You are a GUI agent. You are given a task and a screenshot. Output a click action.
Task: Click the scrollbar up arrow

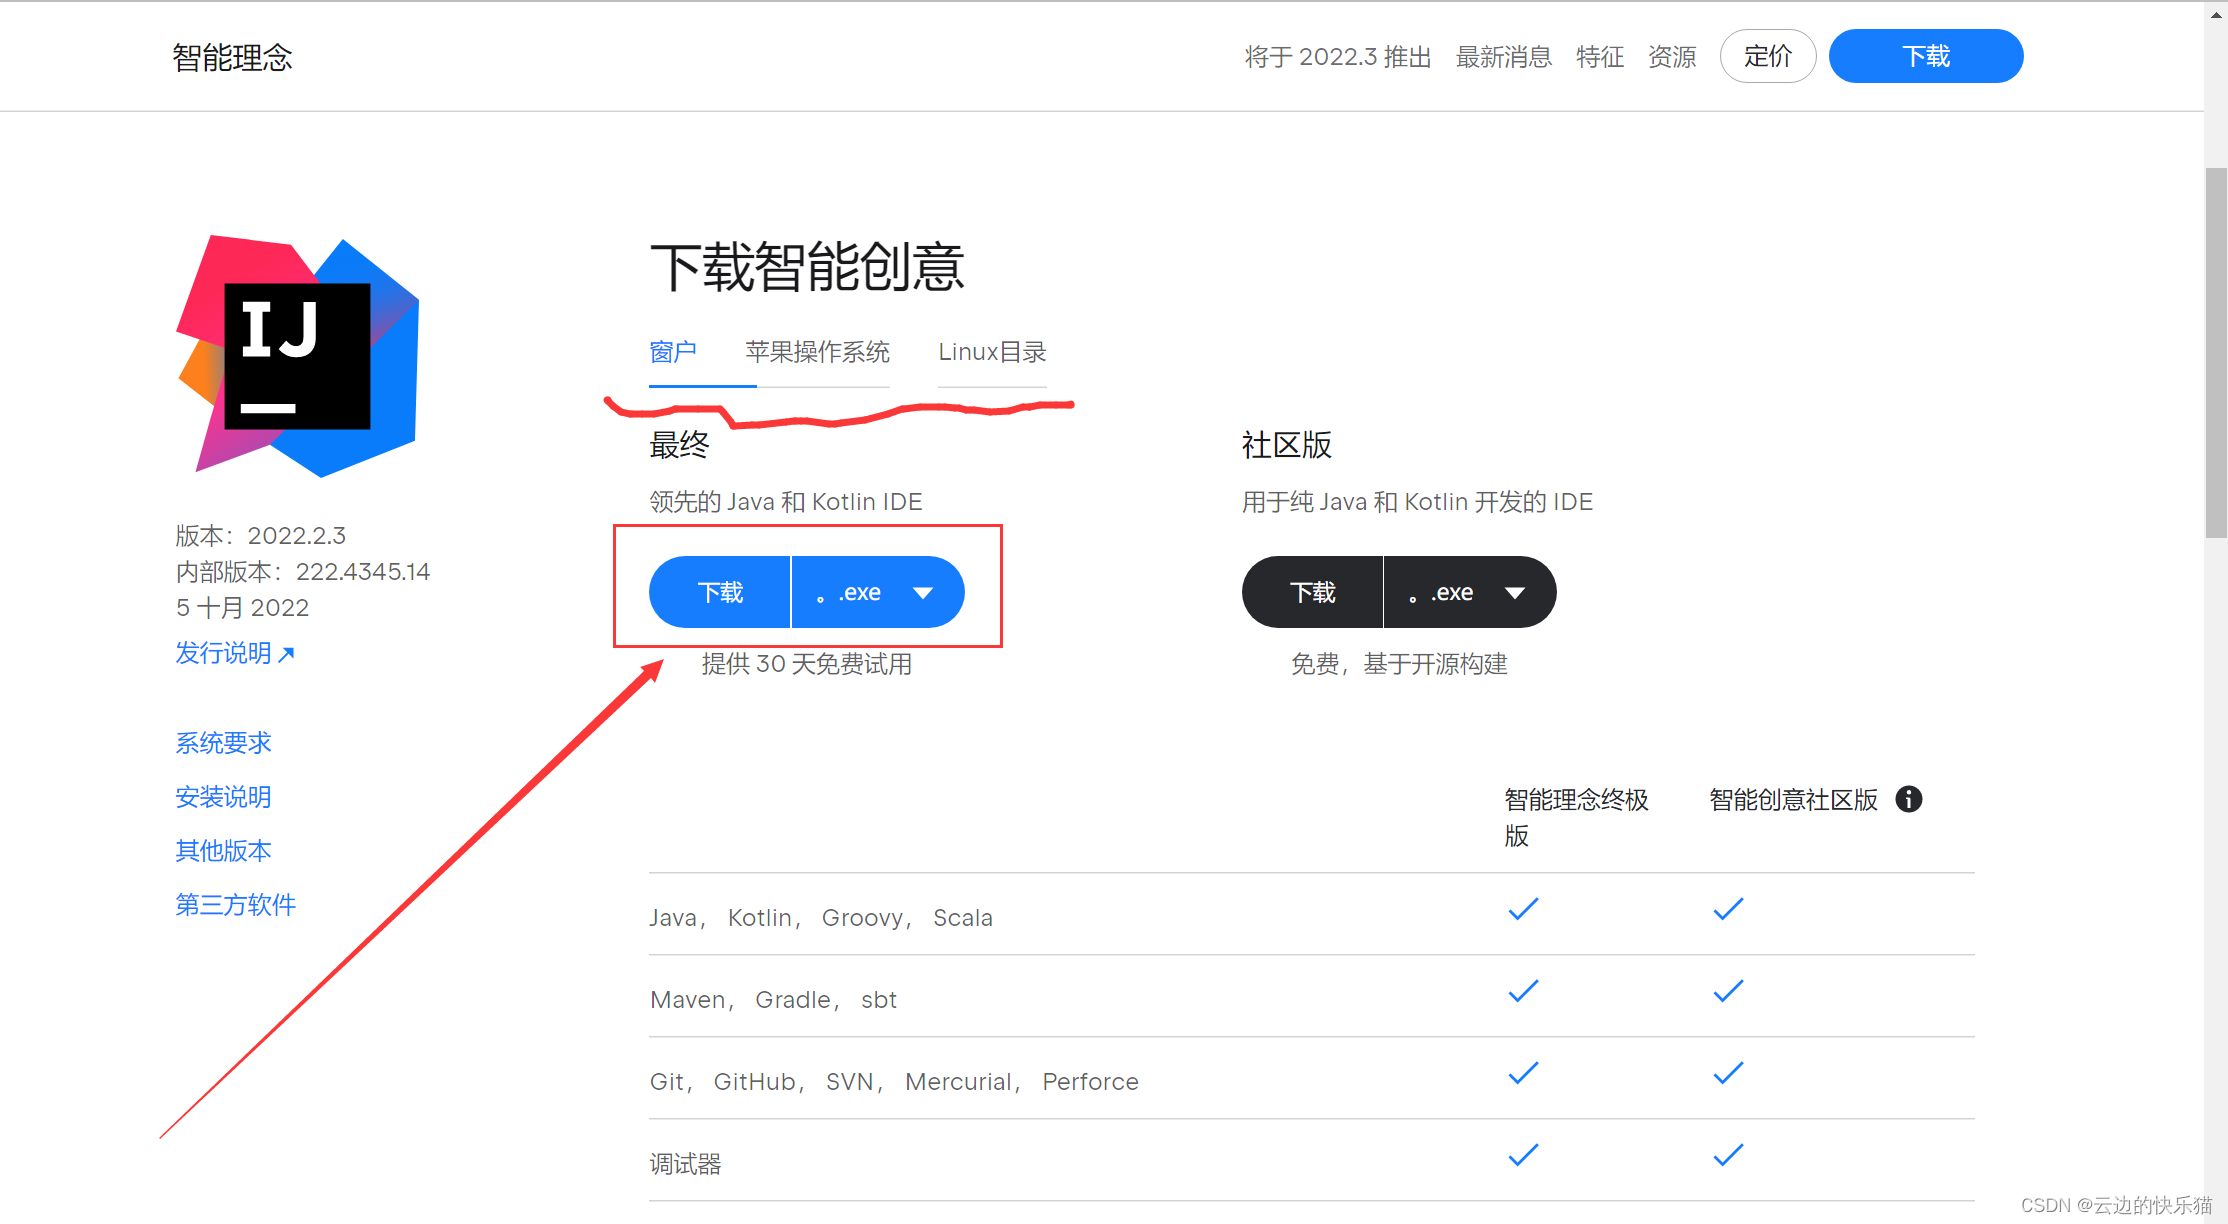point(2216,13)
